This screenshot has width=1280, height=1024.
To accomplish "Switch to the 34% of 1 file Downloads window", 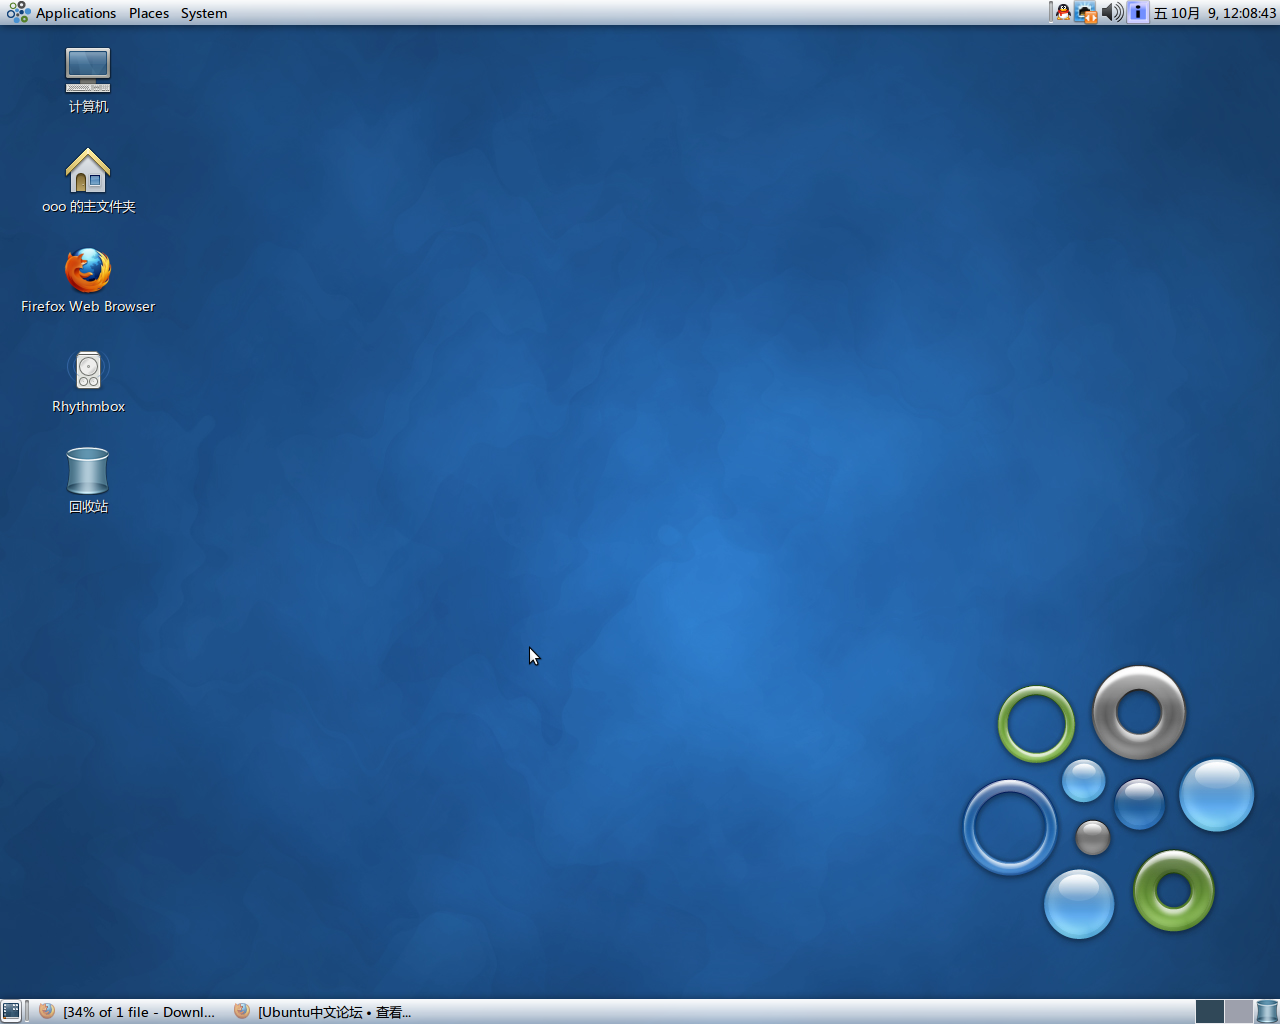I will [x=127, y=1011].
